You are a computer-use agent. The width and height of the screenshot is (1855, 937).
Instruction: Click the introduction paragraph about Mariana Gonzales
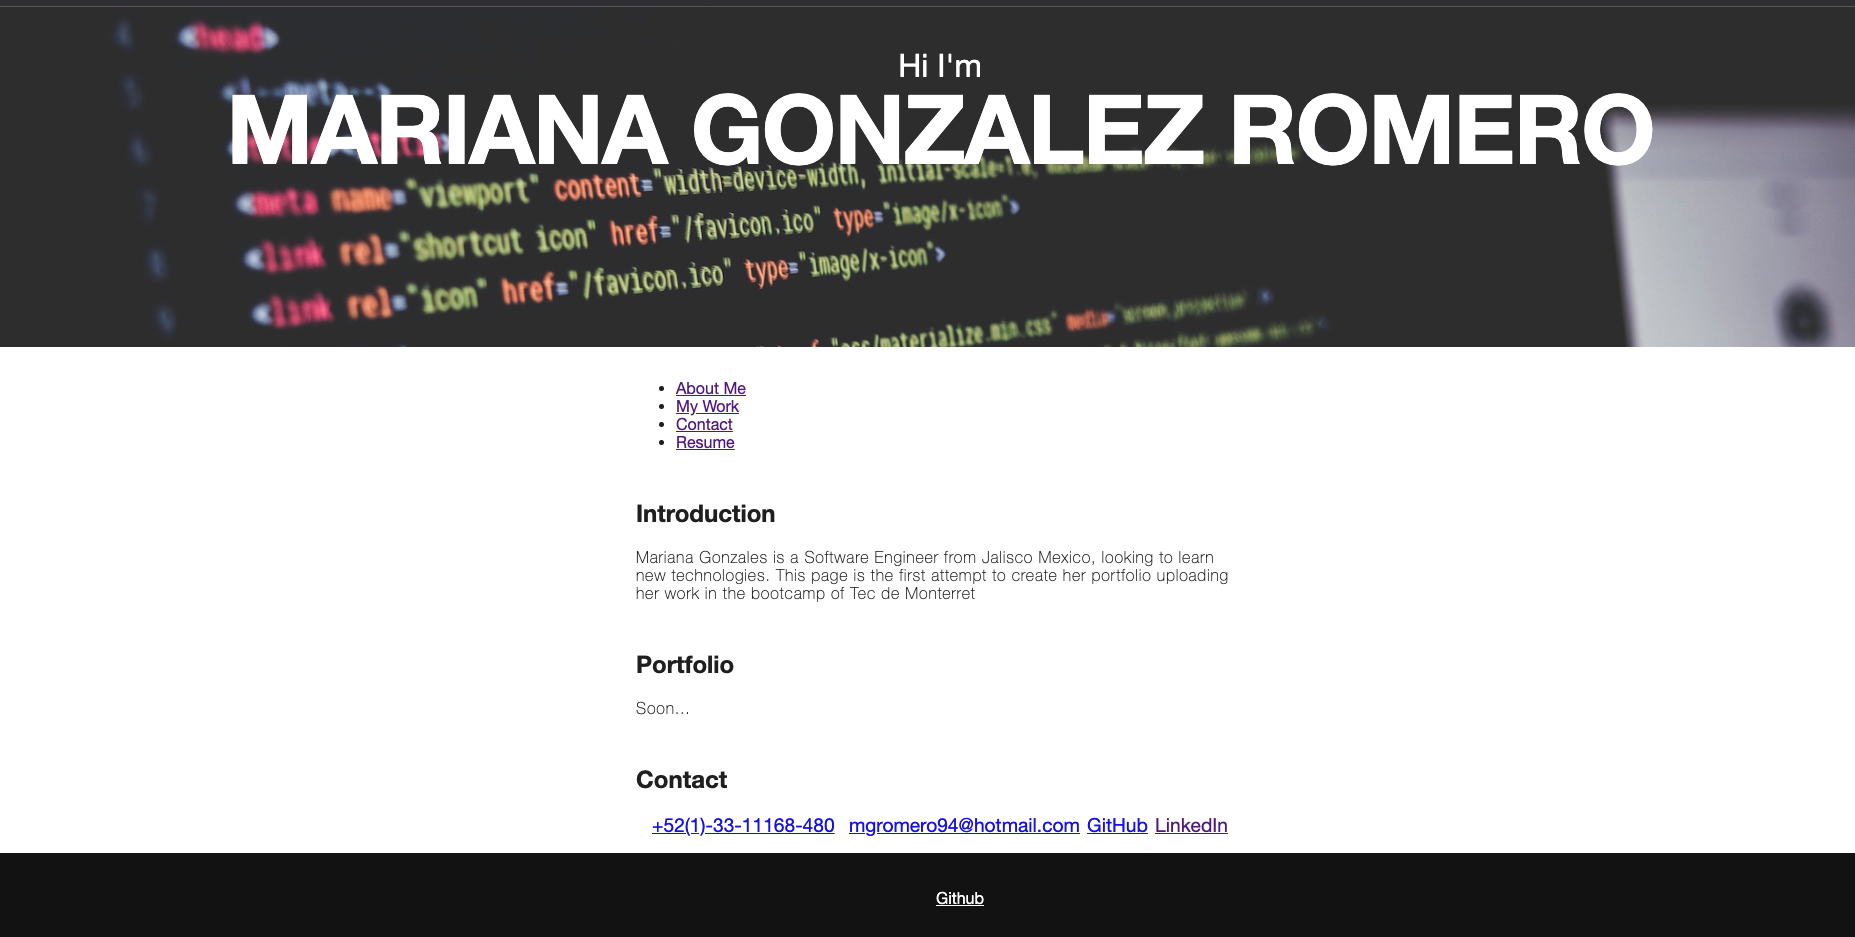click(x=932, y=575)
